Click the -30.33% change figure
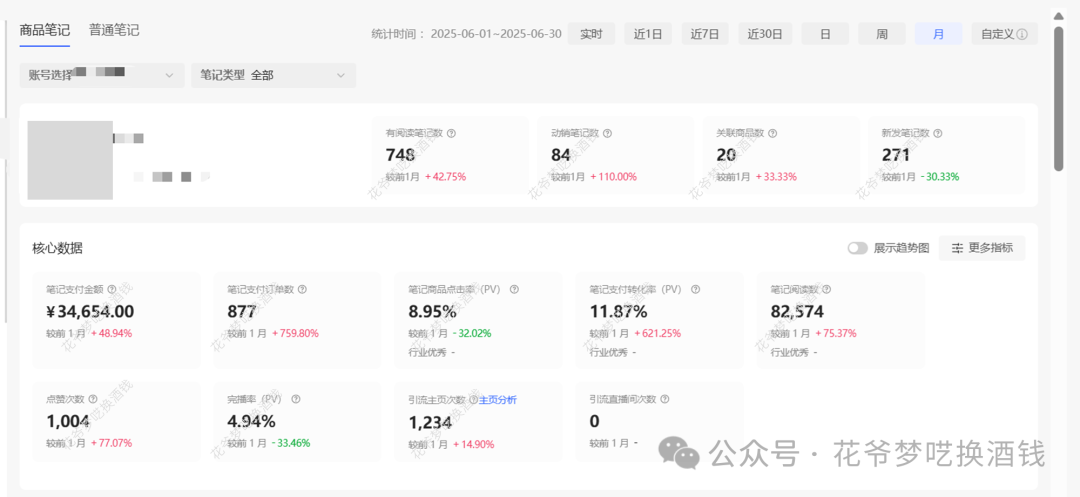This screenshot has height=497, width=1080. (939, 176)
